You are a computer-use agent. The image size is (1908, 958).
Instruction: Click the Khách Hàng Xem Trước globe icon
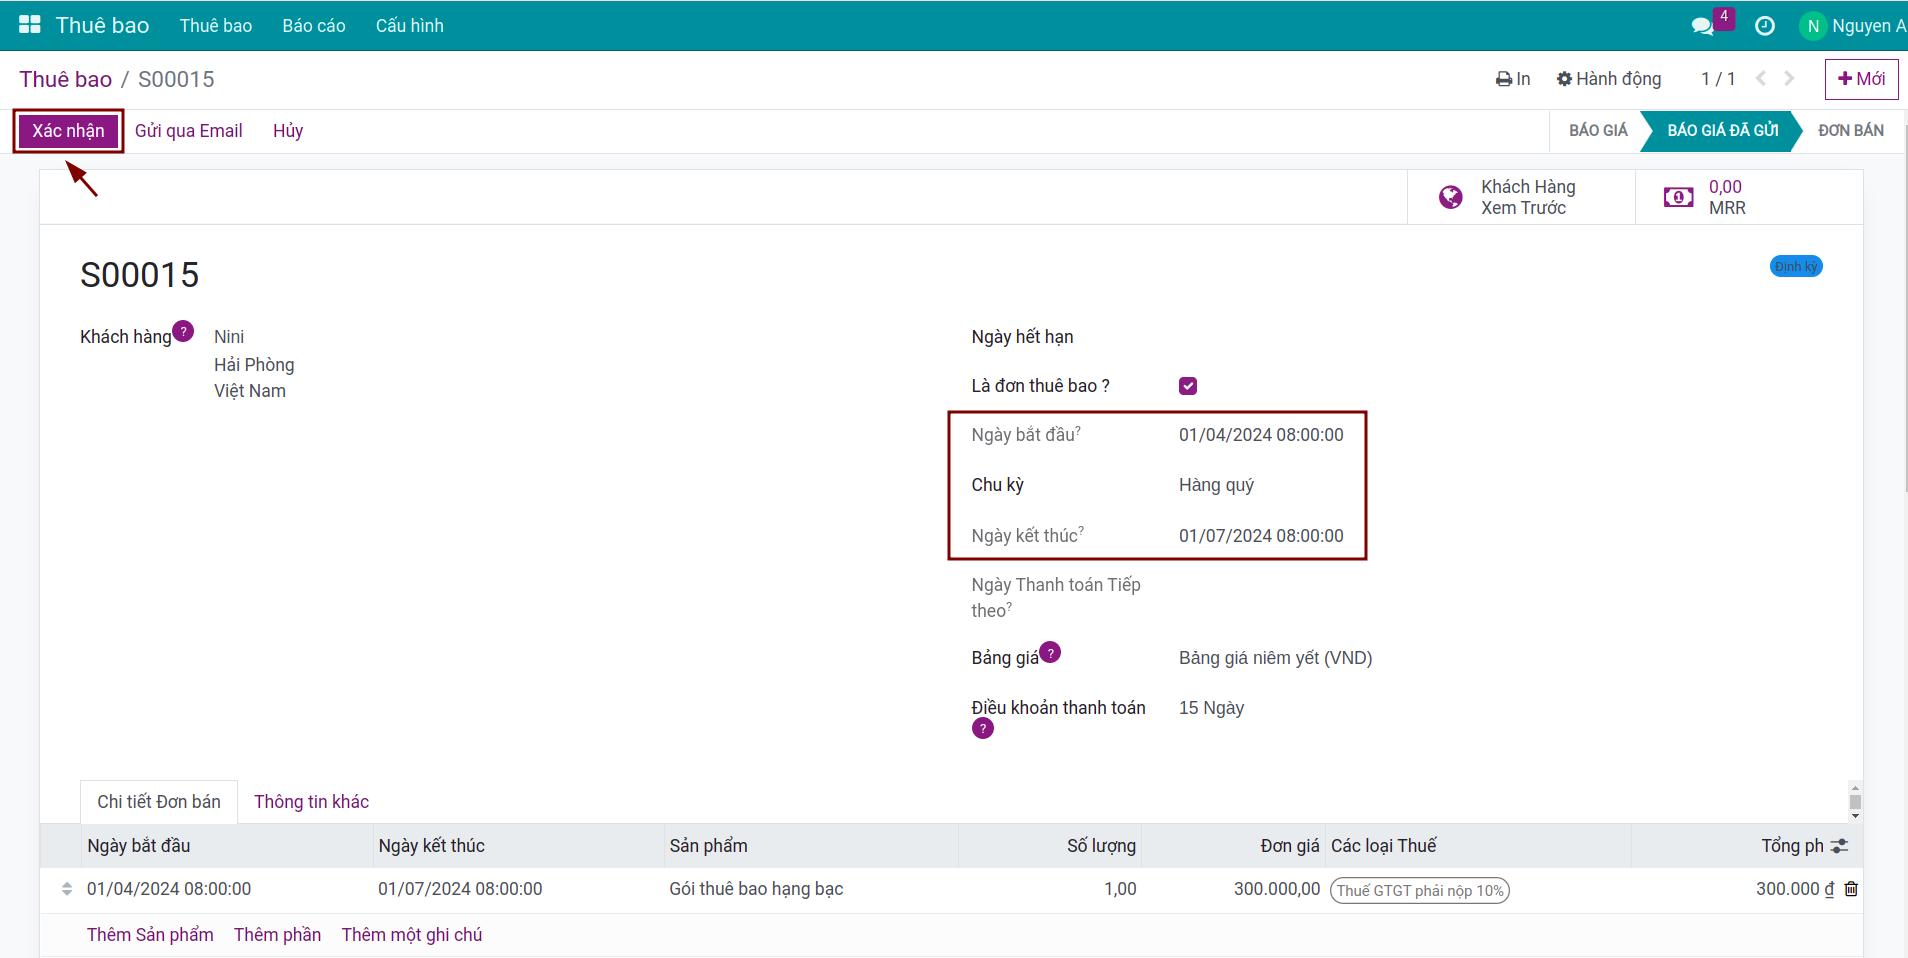1450,197
